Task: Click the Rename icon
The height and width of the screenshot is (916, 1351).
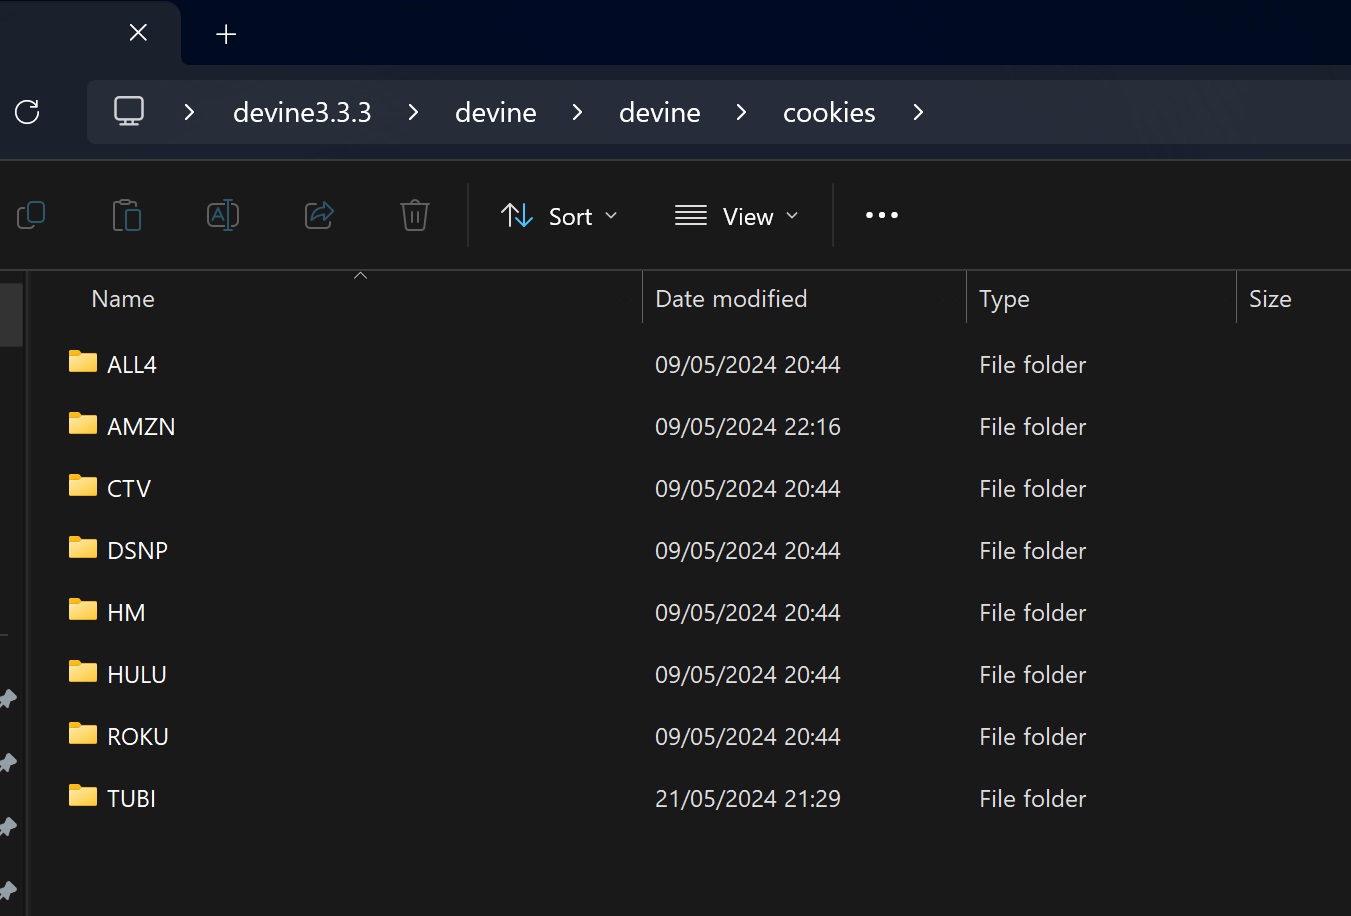Action: [223, 215]
